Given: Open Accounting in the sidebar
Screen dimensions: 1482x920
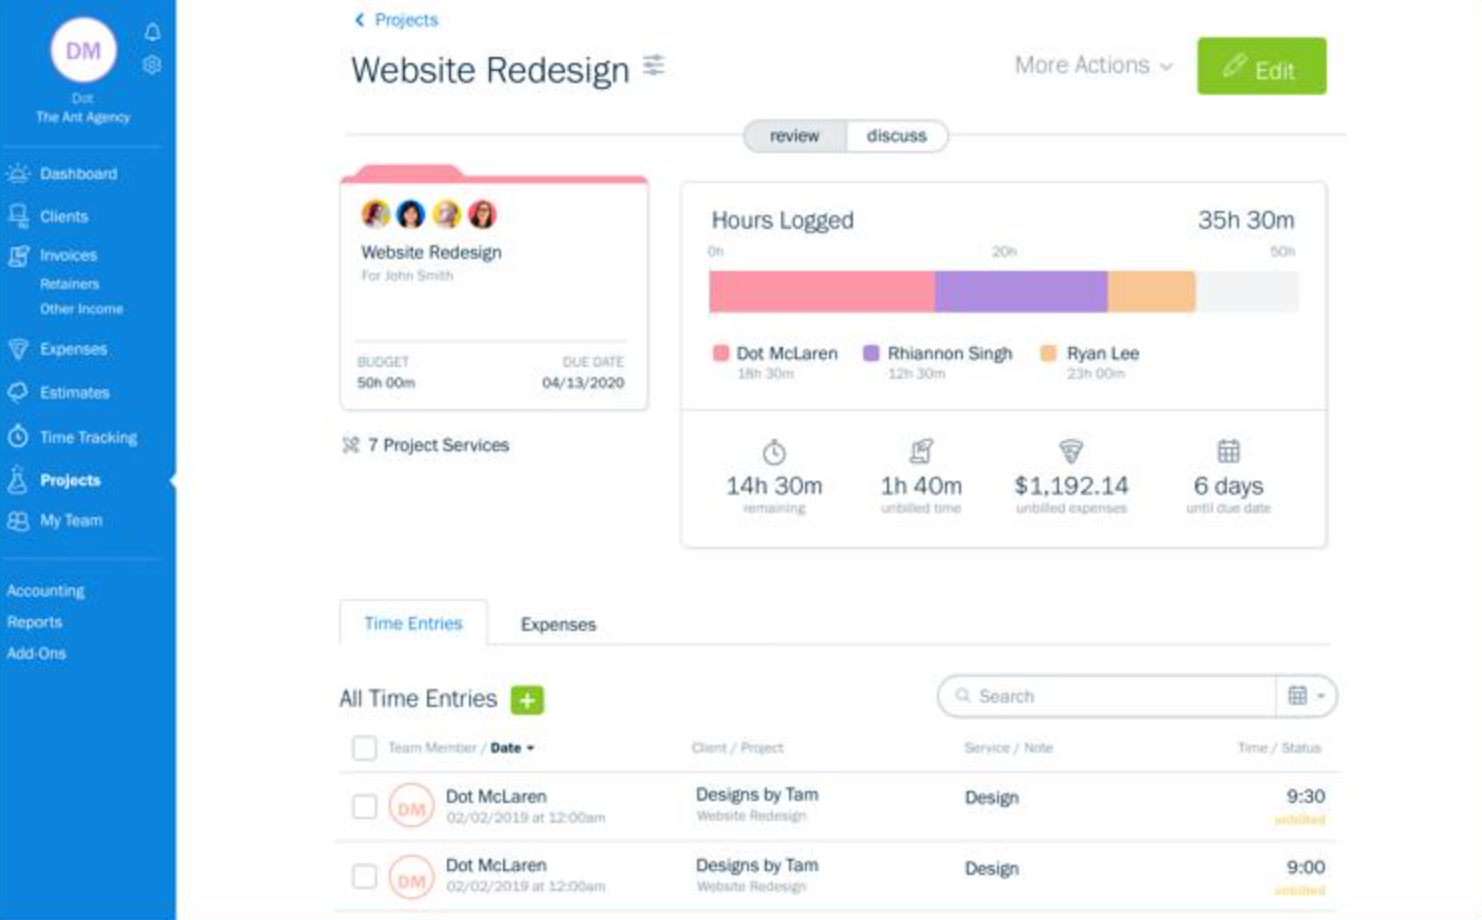Looking at the screenshot, I should (46, 591).
